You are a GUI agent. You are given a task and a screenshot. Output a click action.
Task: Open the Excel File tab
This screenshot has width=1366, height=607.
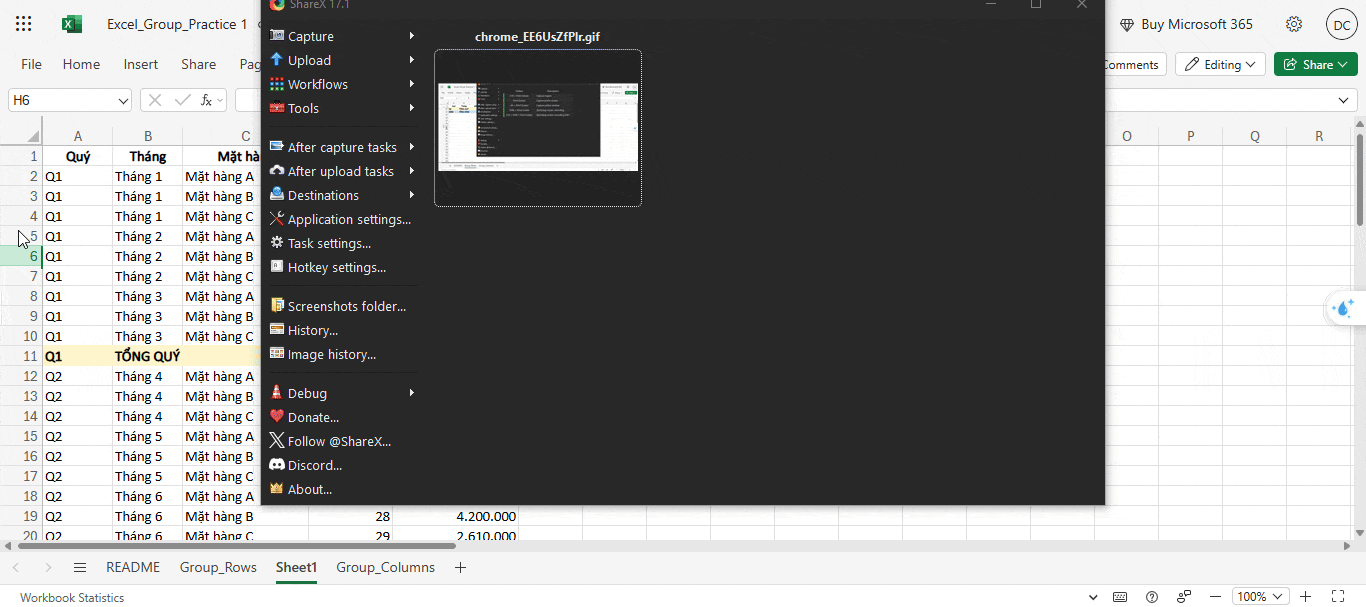[x=32, y=64]
